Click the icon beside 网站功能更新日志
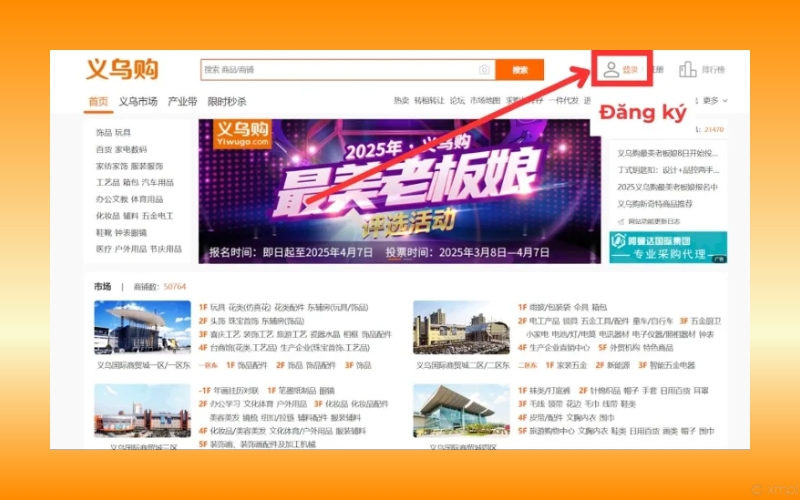Image resolution: width=800 pixels, height=500 pixels. click(620, 221)
